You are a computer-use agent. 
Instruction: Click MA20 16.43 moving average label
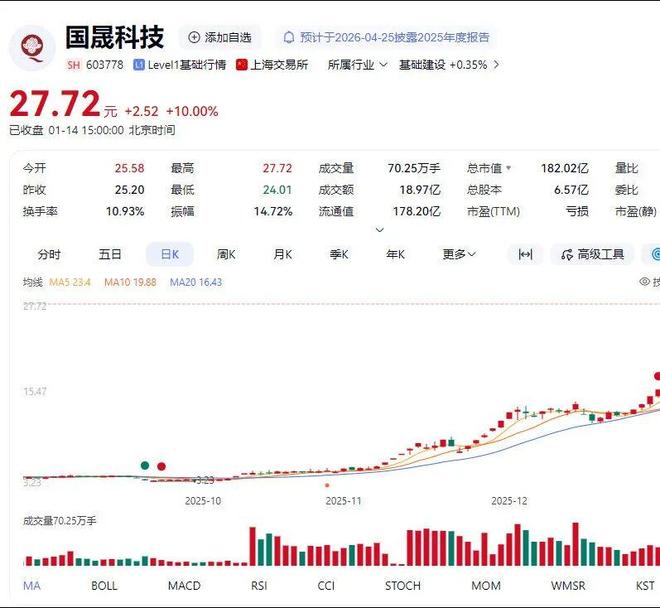196,282
